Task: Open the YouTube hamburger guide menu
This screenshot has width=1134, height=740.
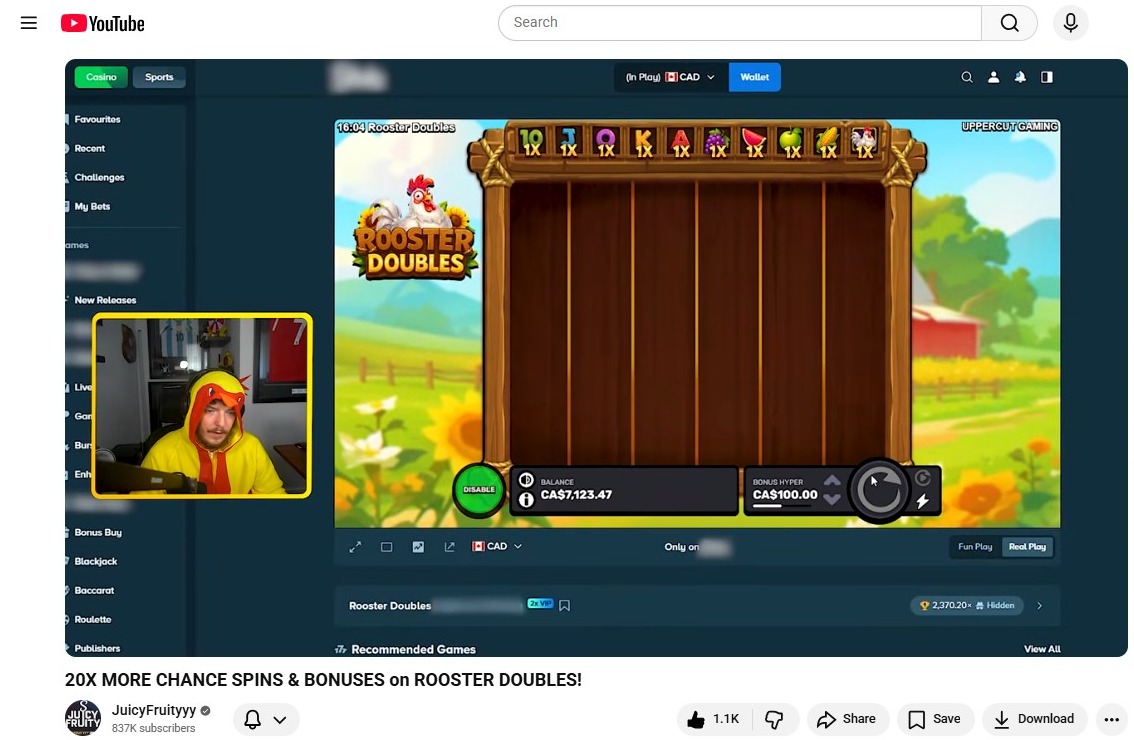Action: (29, 23)
